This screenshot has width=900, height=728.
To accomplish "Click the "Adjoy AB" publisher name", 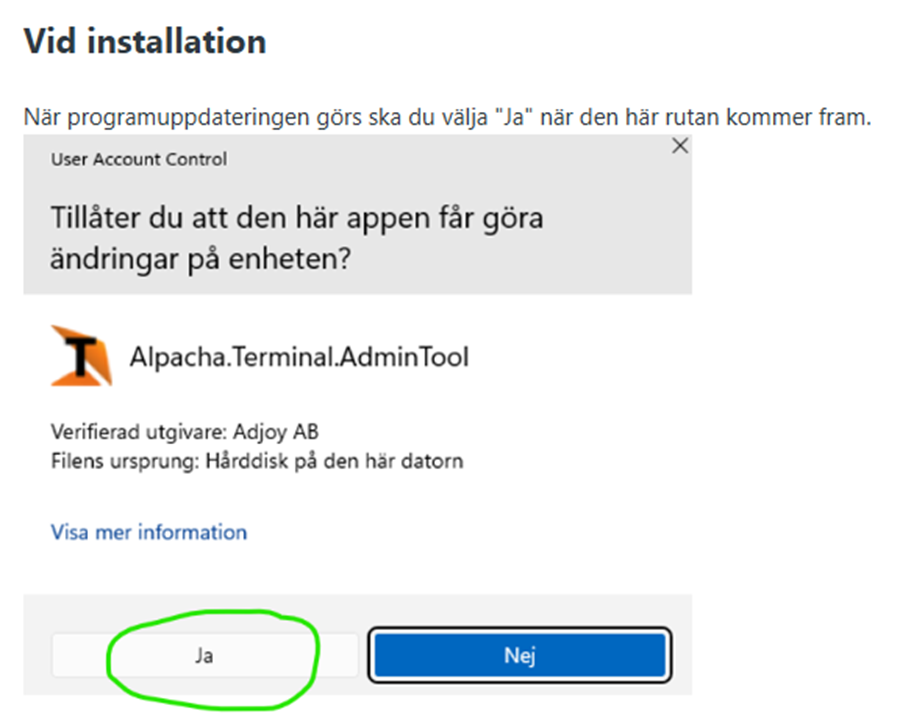I will 276,432.
